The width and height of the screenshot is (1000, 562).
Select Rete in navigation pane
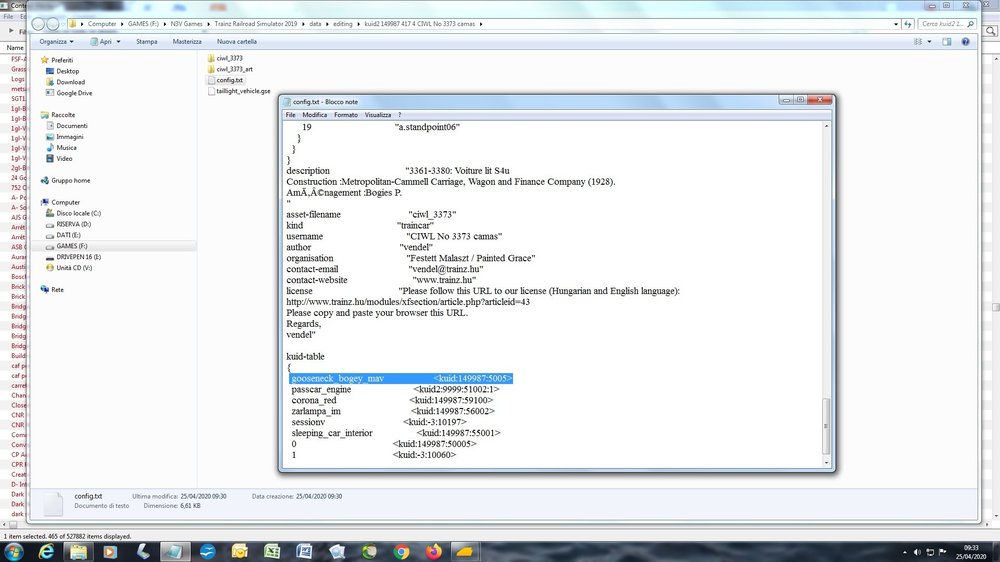(52, 290)
